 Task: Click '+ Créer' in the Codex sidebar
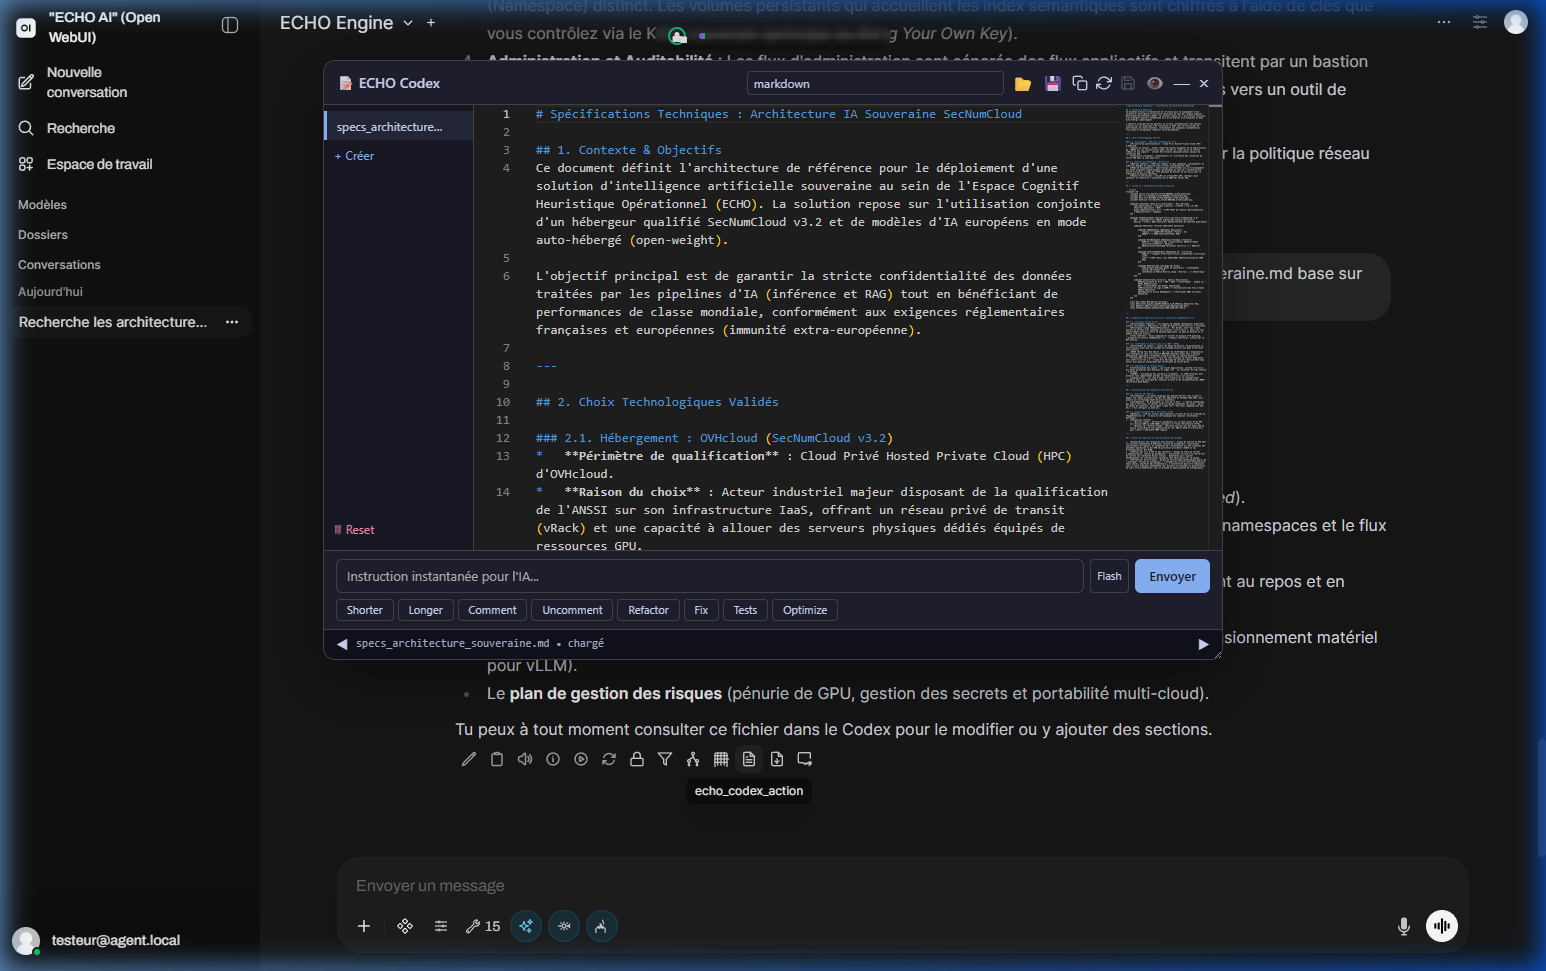(354, 156)
